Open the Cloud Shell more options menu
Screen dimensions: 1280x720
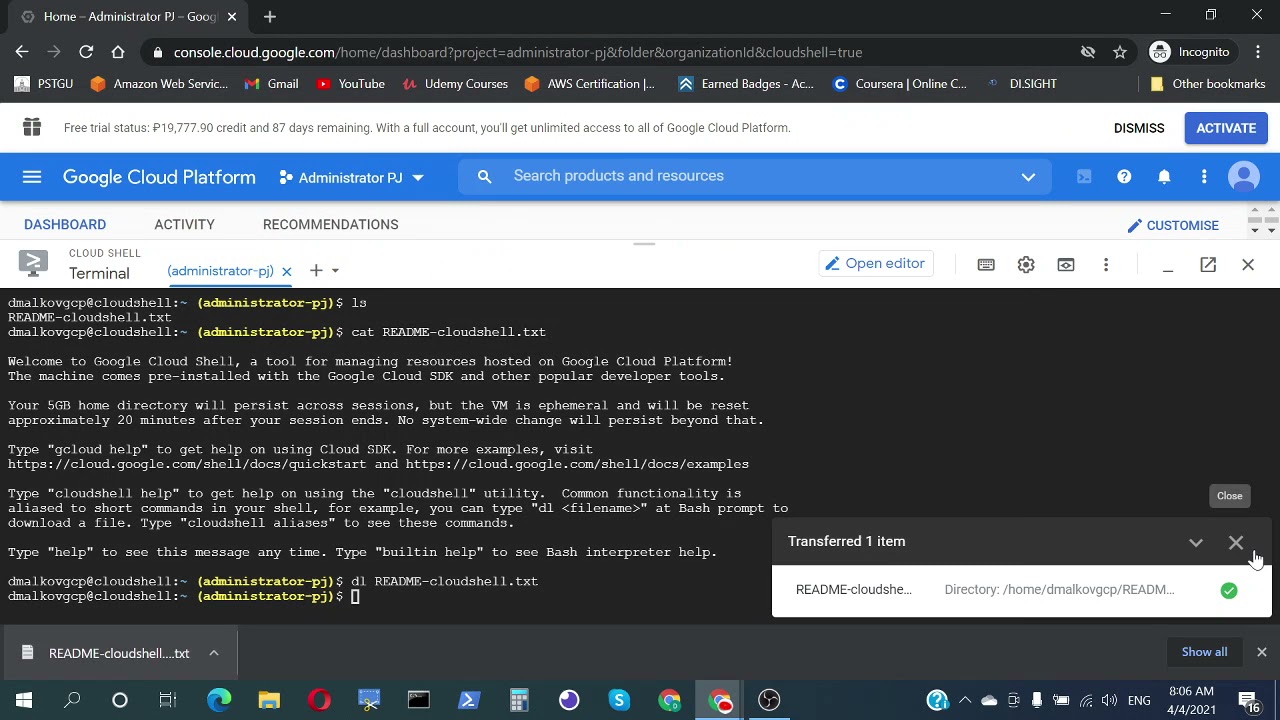1106,265
